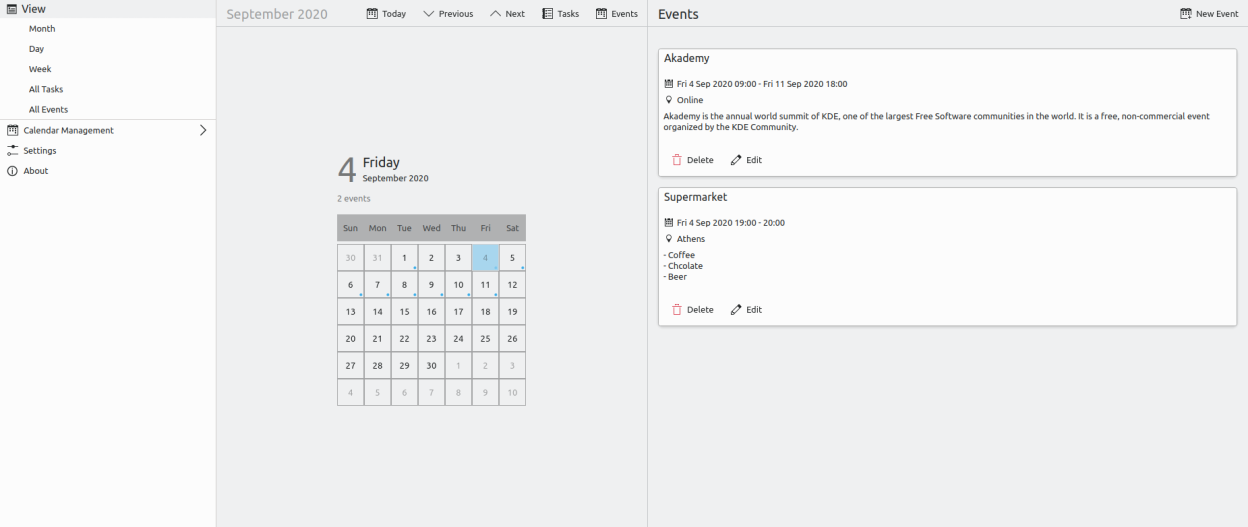
Task: Select September 11 in the calendar grid
Action: pyautogui.click(x=485, y=285)
